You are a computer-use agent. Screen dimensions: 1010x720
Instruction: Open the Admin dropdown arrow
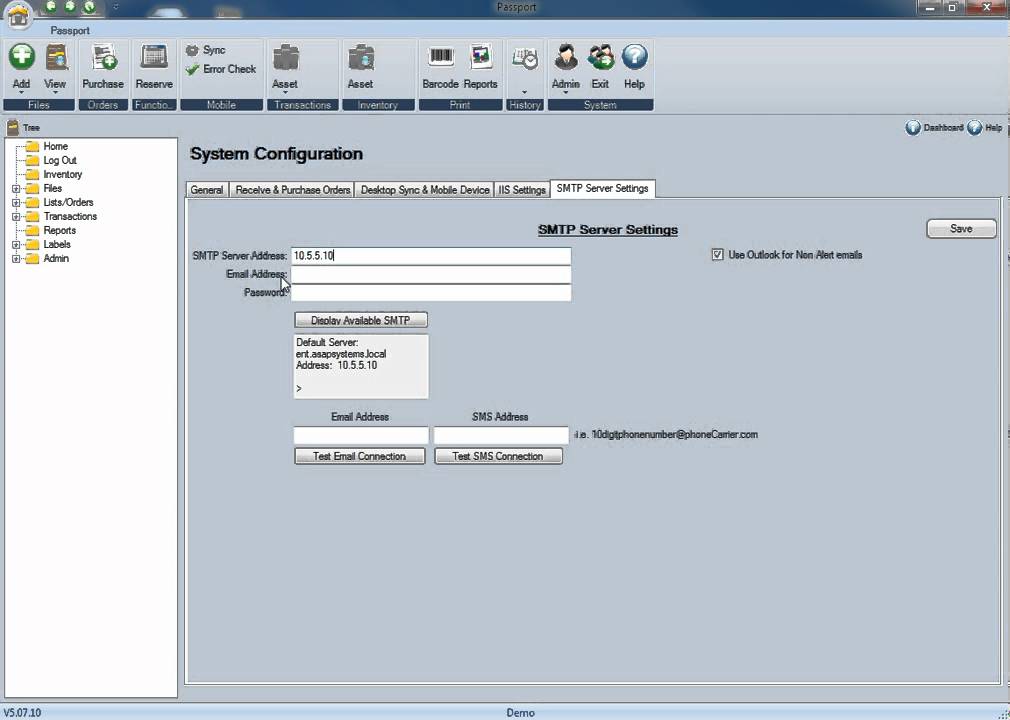566,93
